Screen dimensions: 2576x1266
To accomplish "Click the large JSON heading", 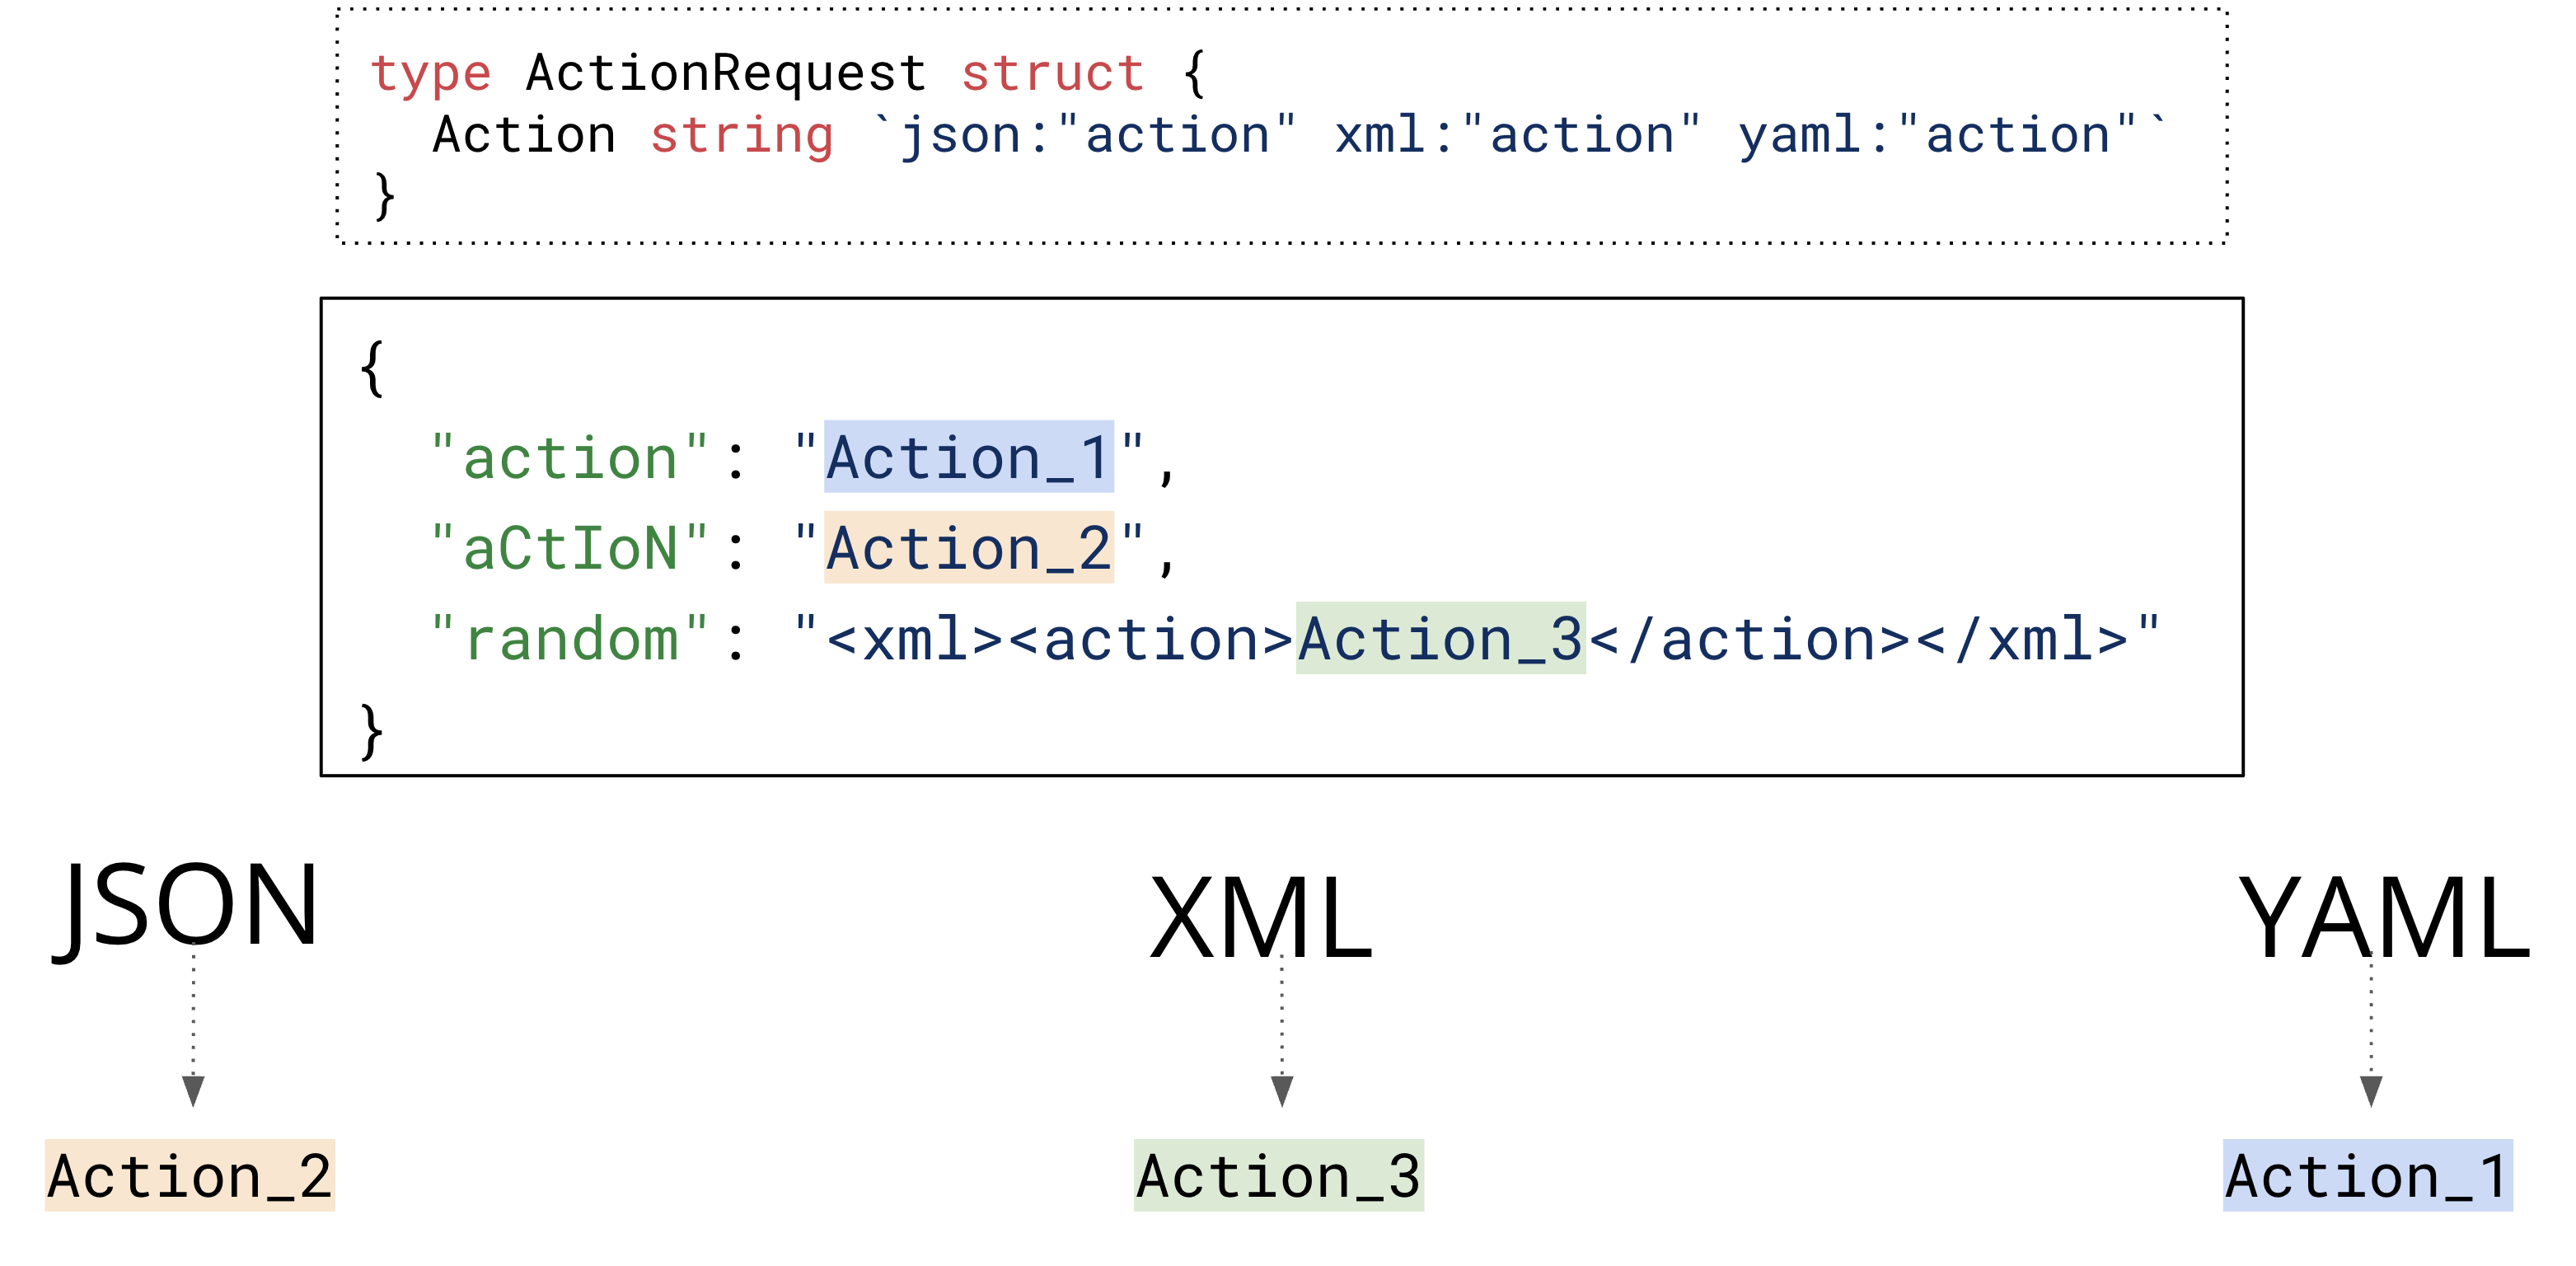I will pos(188,905).
